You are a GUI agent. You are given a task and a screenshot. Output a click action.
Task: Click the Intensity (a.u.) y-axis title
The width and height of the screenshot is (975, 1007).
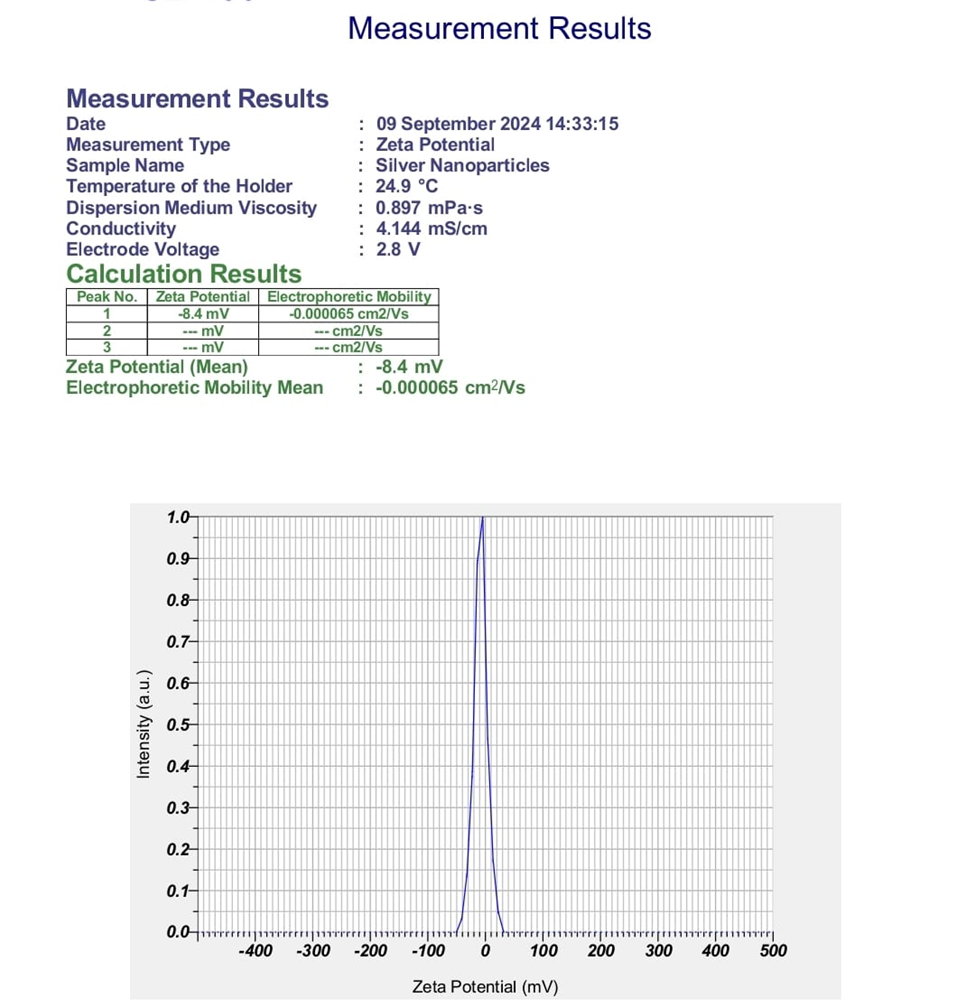(143, 723)
